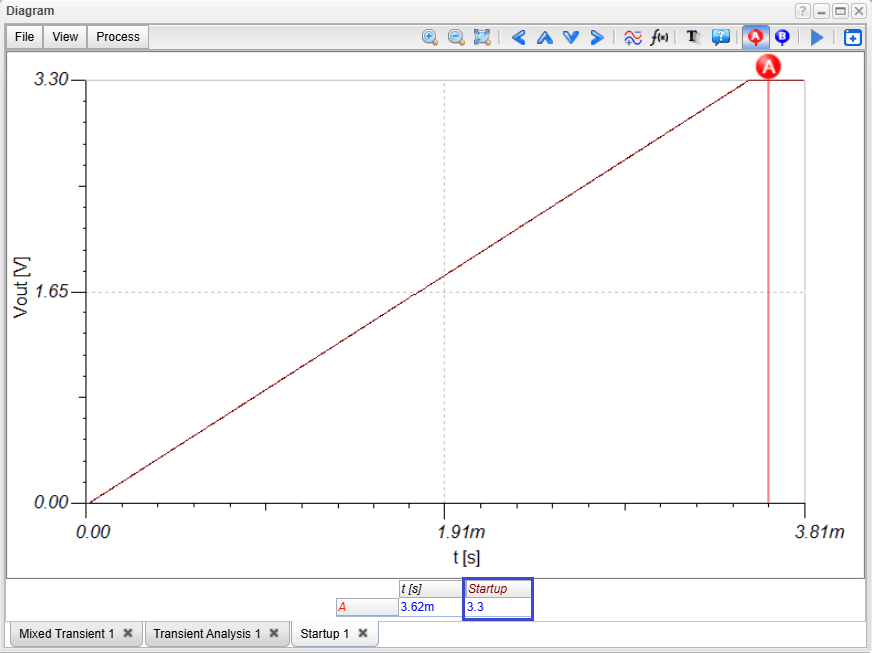Toggle cursor A in the toolbar
872x653 pixels.
pyautogui.click(x=756, y=37)
